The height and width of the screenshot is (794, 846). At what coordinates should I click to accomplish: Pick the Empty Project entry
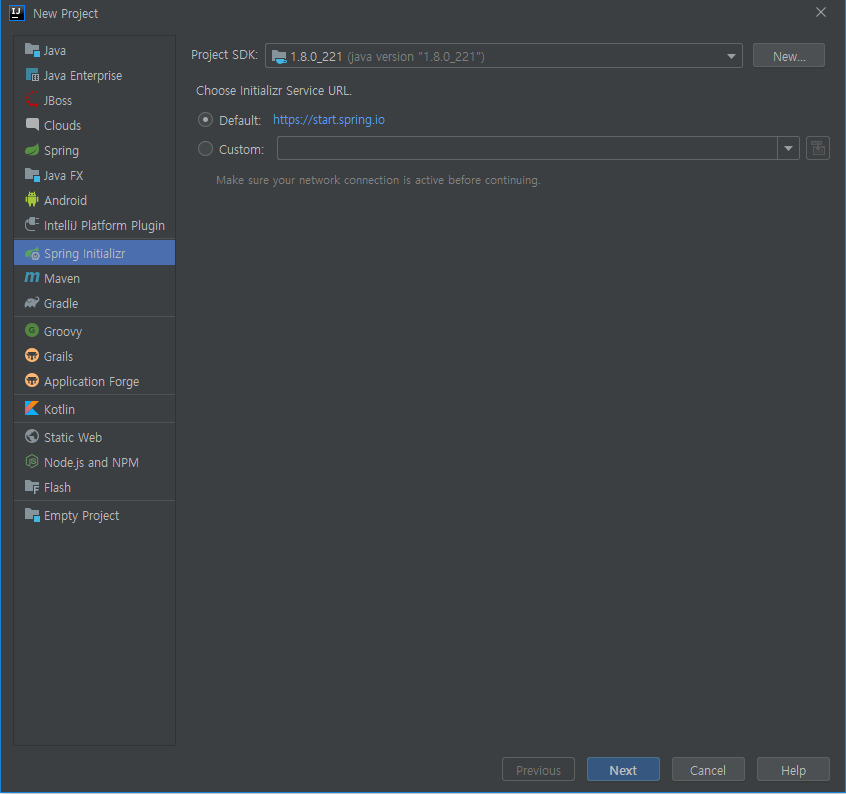(x=94, y=515)
